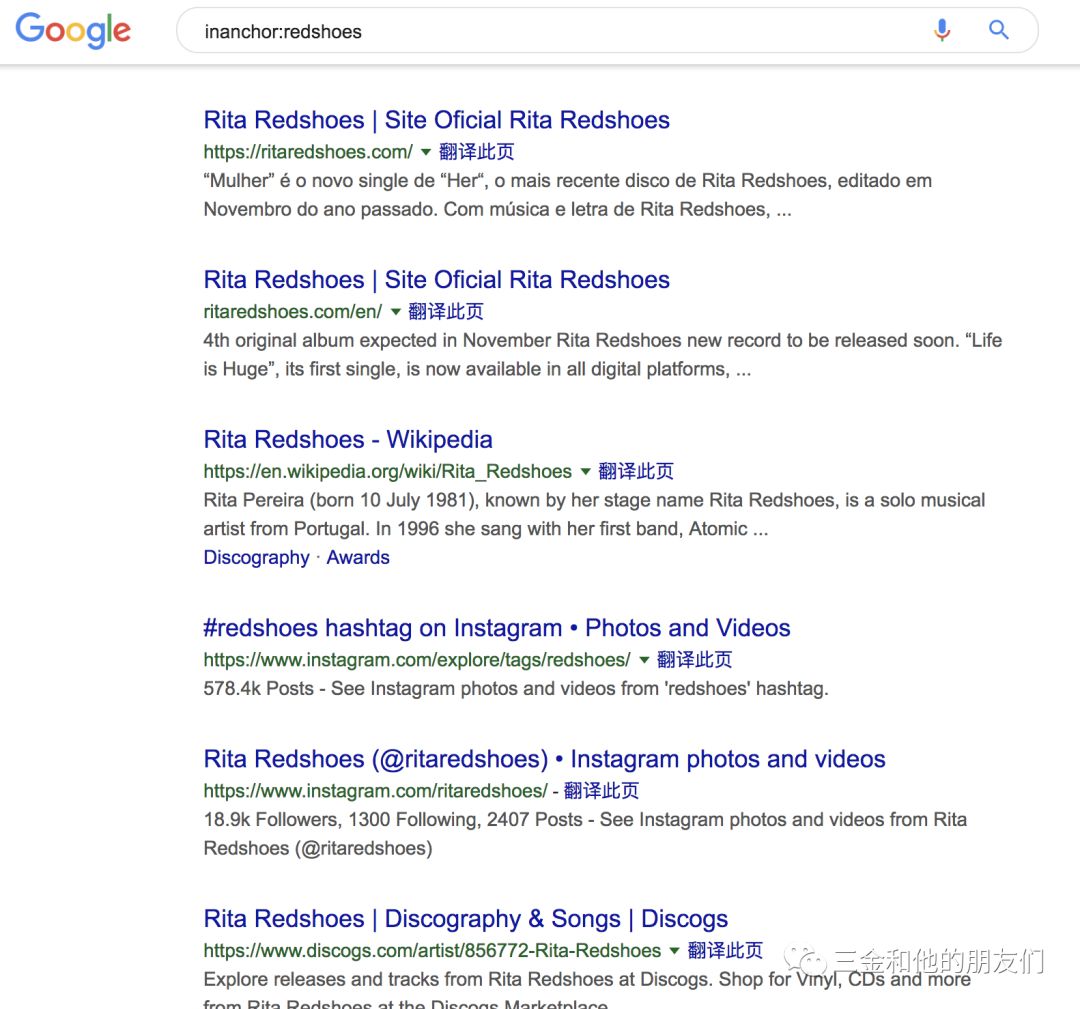Open Rita Redshoes - Wikipedia result

[x=348, y=439]
